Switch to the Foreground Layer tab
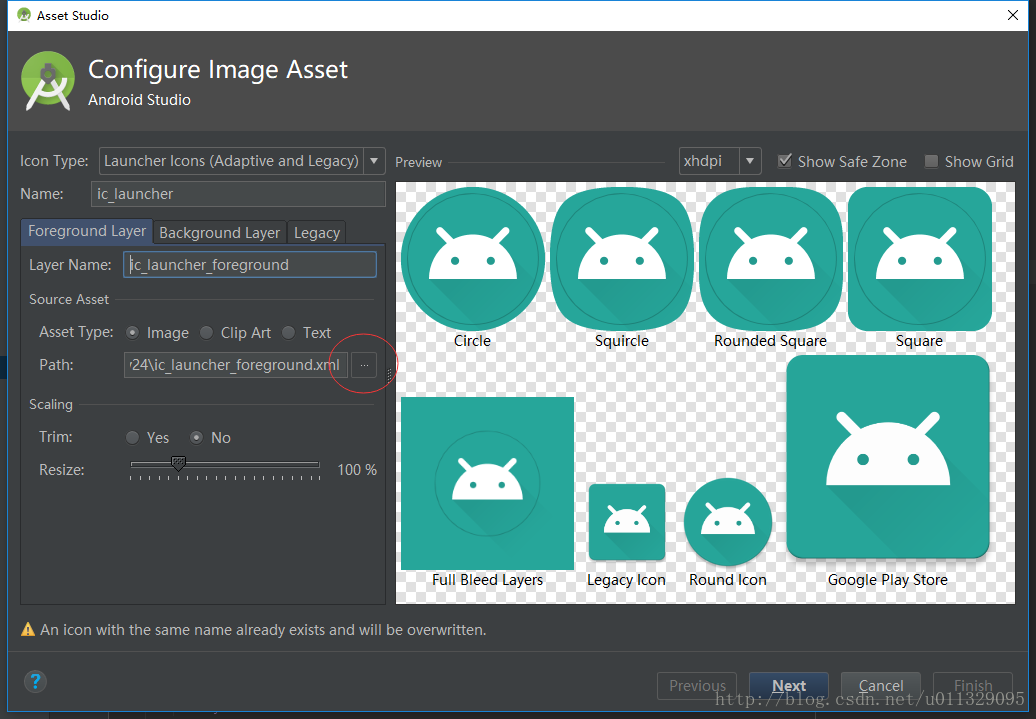Image resolution: width=1036 pixels, height=719 pixels. coord(87,231)
